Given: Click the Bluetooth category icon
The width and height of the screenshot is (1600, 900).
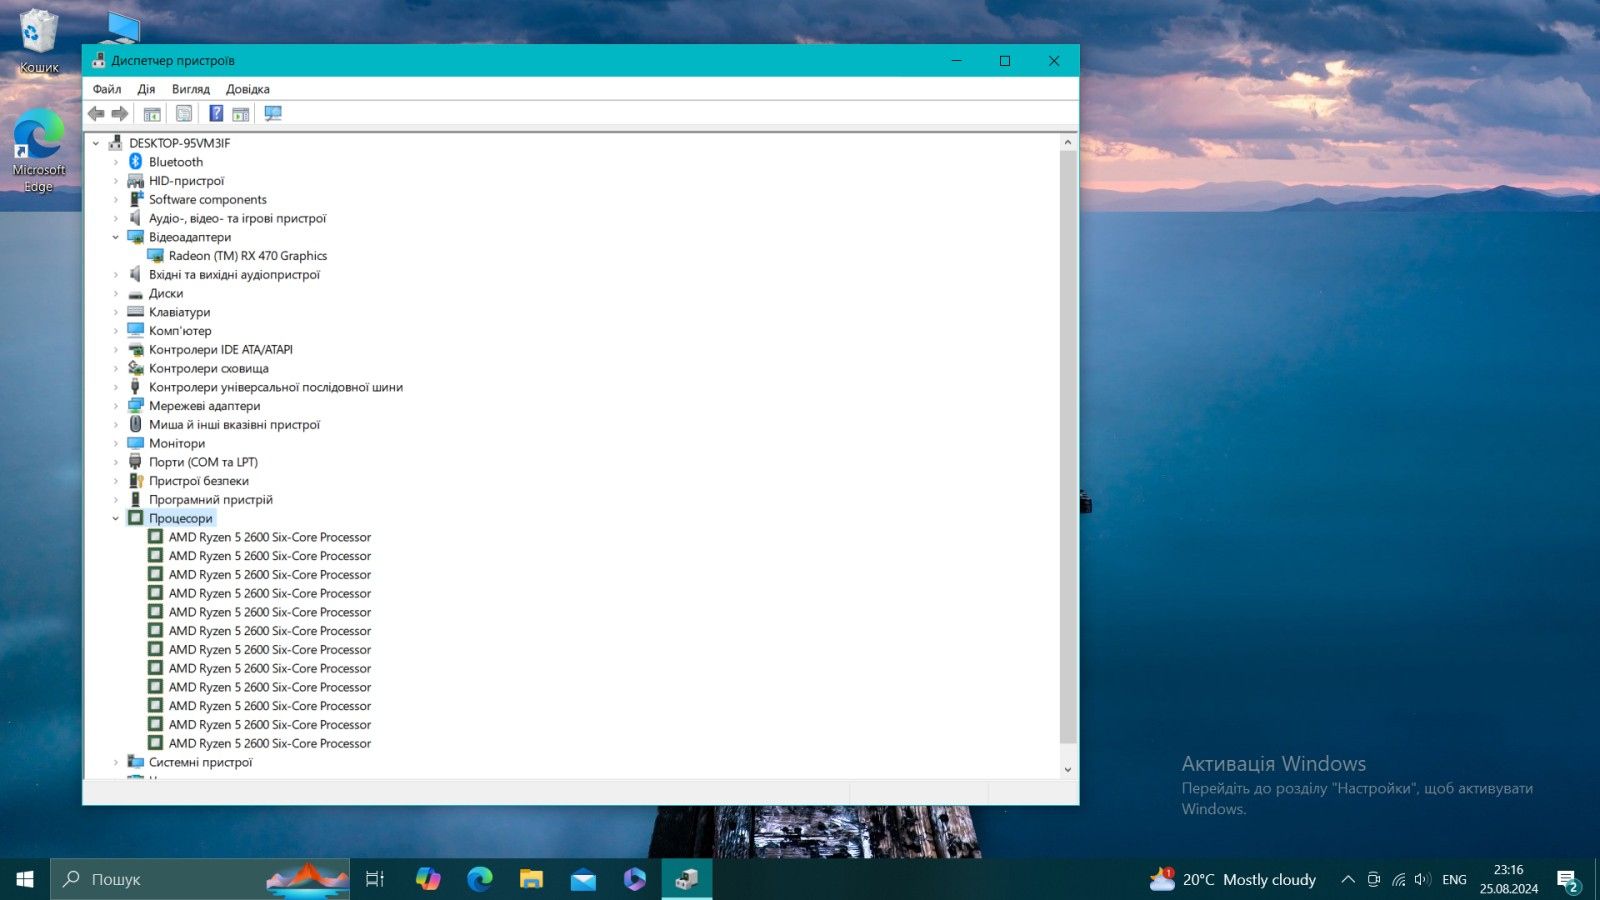Looking at the screenshot, I should pos(136,162).
